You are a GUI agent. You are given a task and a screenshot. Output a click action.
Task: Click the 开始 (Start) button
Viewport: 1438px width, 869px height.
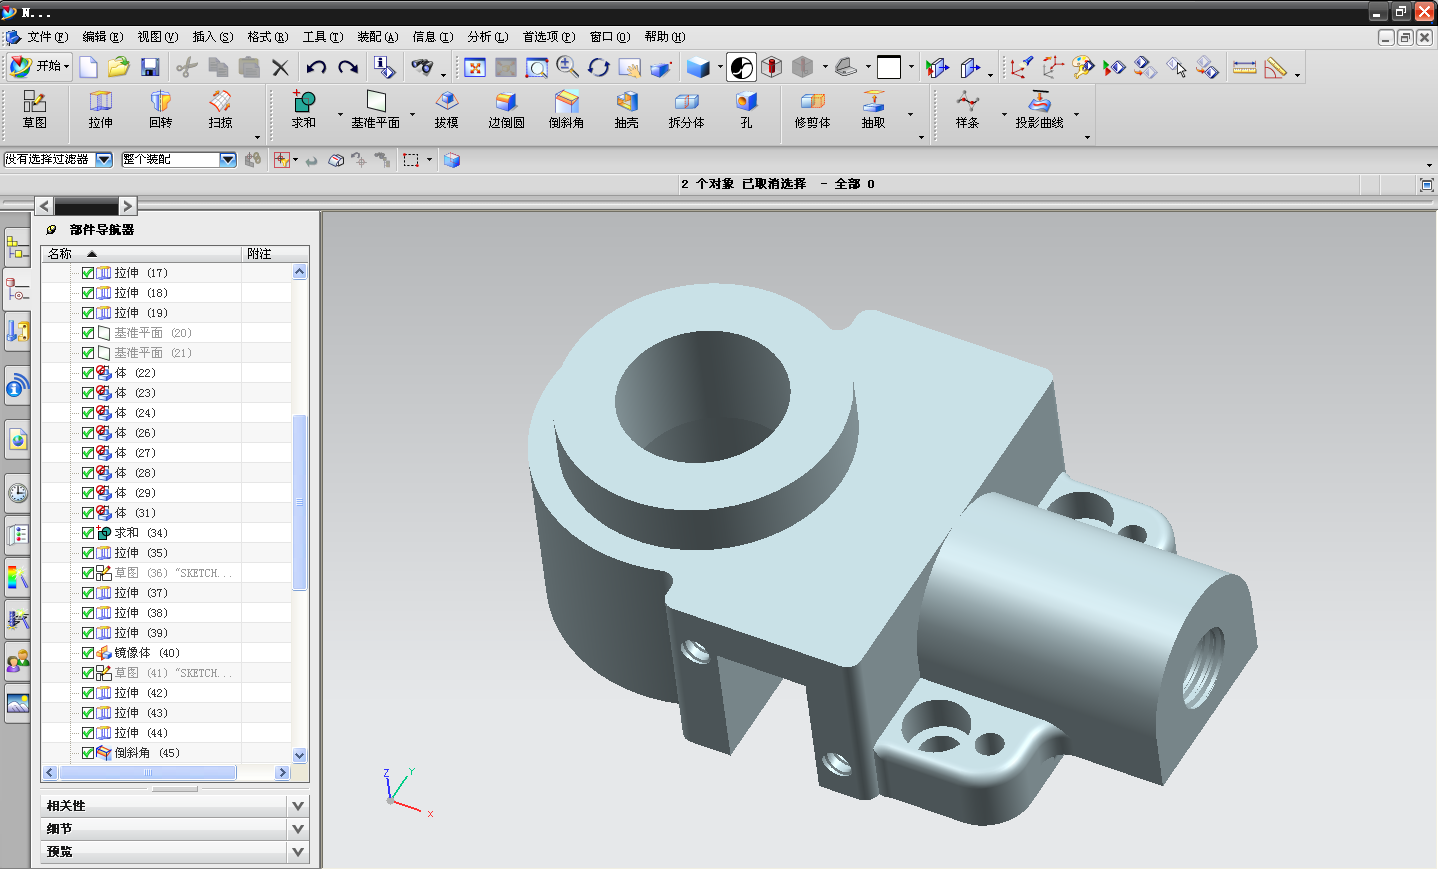(39, 66)
